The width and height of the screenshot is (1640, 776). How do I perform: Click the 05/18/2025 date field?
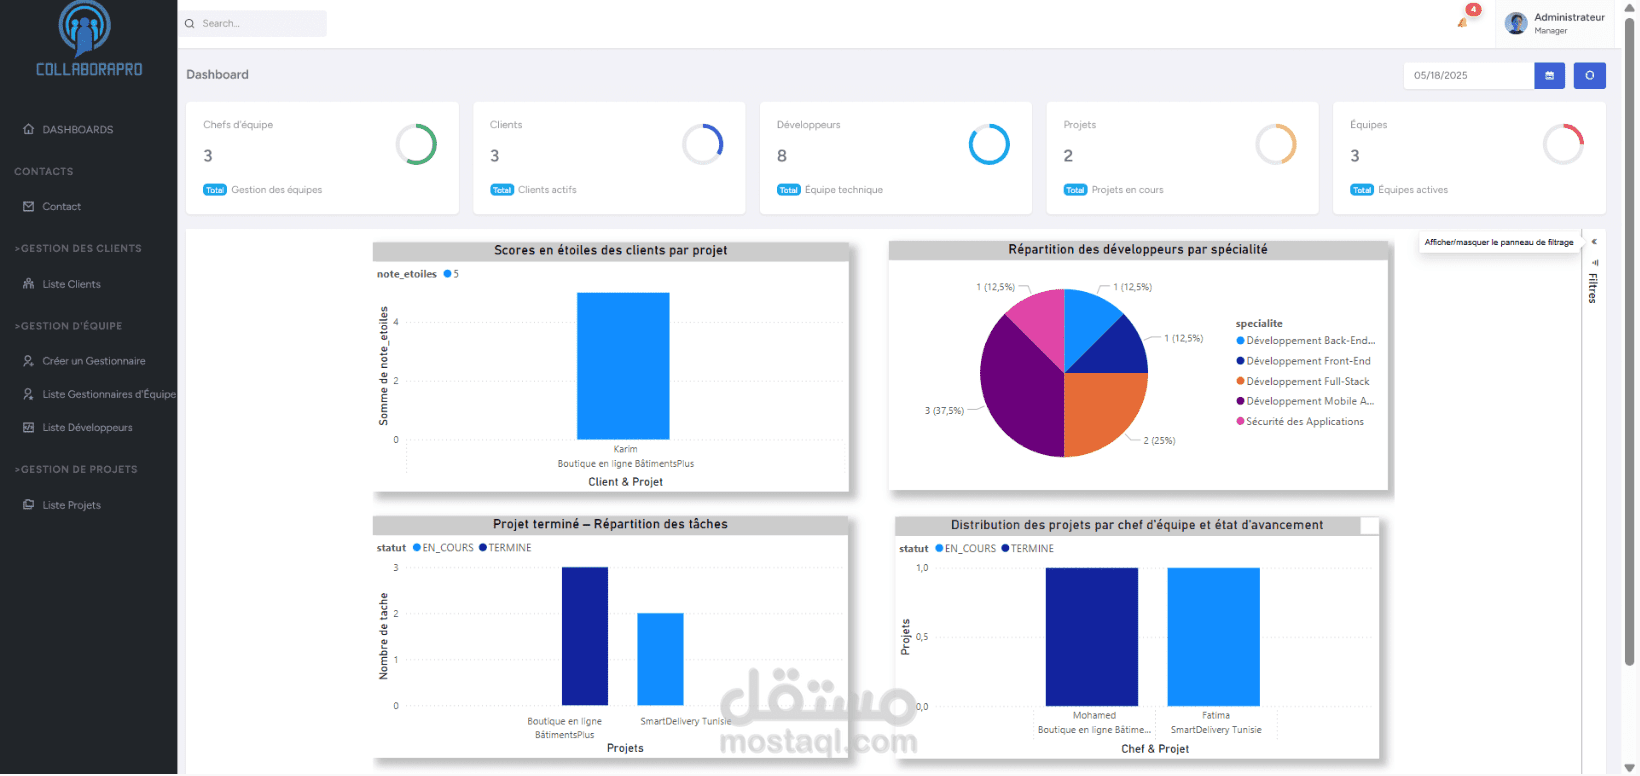(x=1469, y=75)
